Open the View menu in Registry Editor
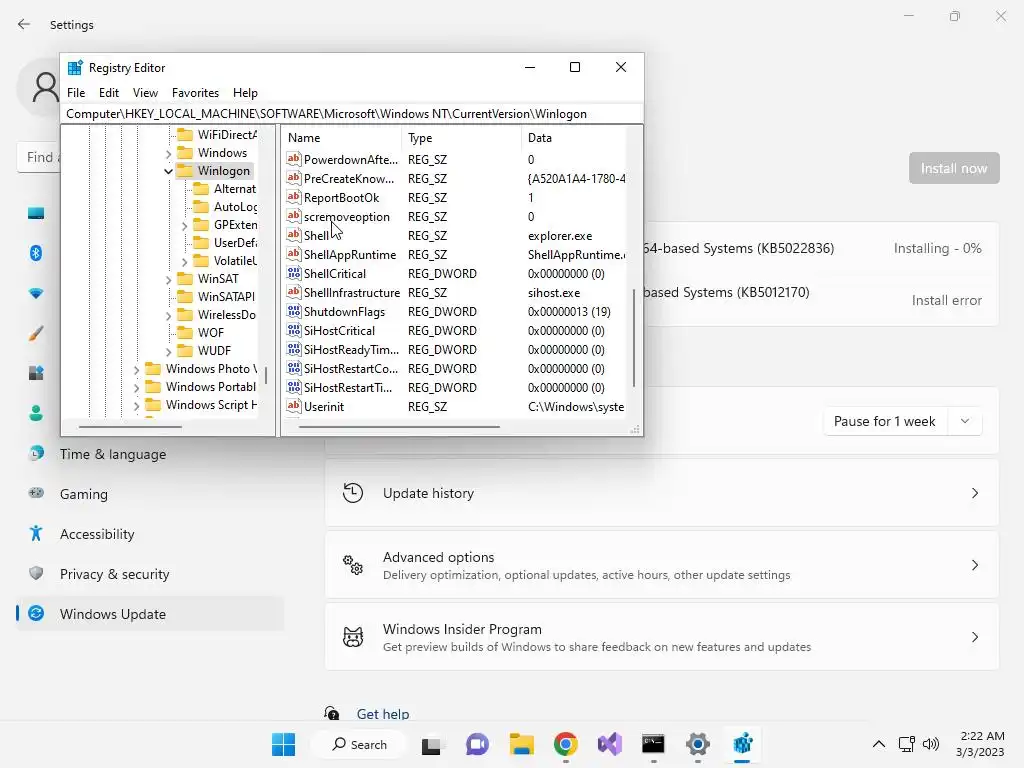 point(145,93)
